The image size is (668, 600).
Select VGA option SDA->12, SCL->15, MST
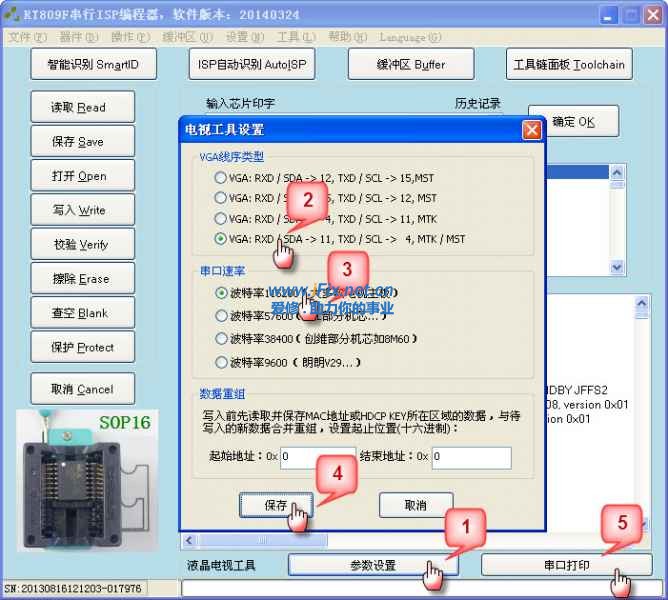click(x=221, y=177)
